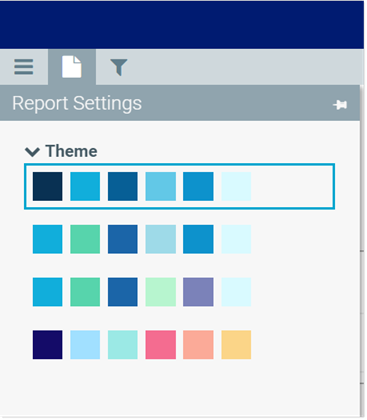Select the first blue theme palette row

click(179, 186)
